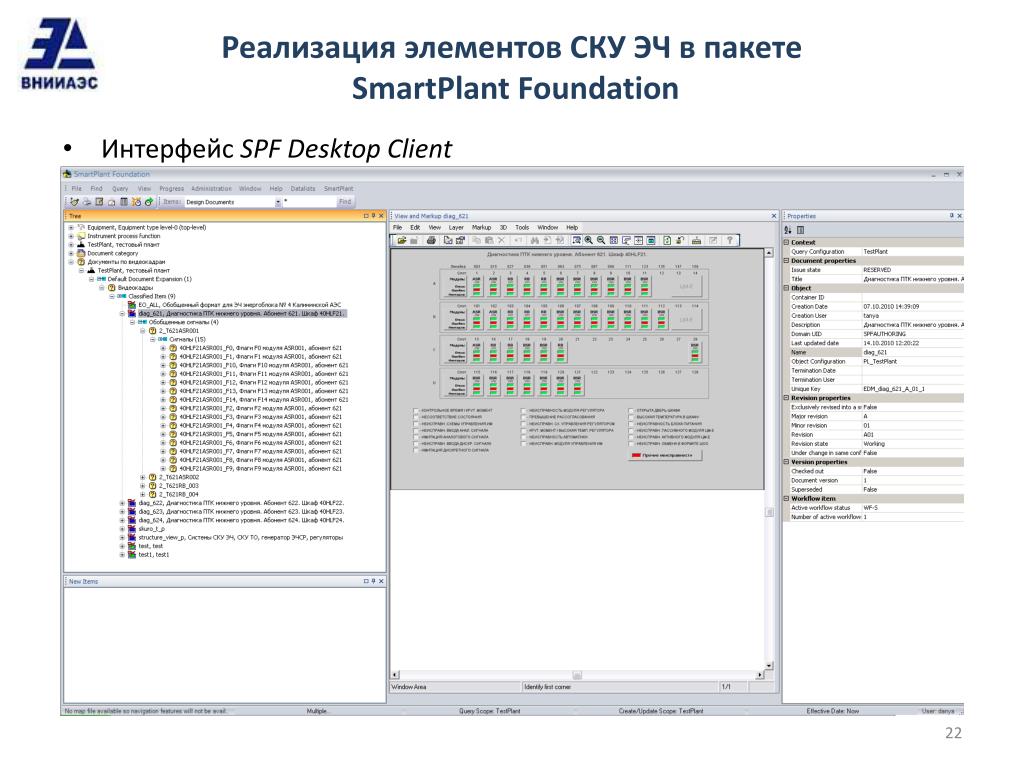1024x768 pixels.
Task: Select the 40HLF21ASR001_F0 signal row
Action: pyautogui.click(x=261, y=348)
